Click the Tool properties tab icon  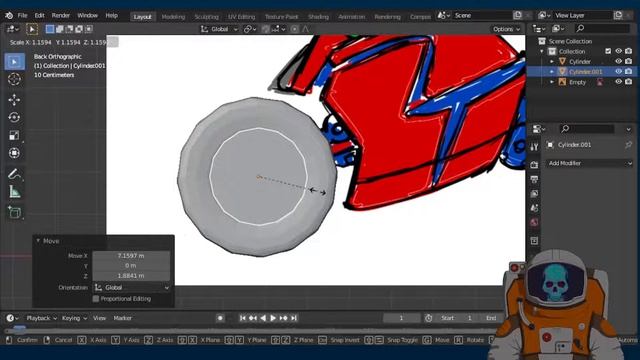coord(534,147)
